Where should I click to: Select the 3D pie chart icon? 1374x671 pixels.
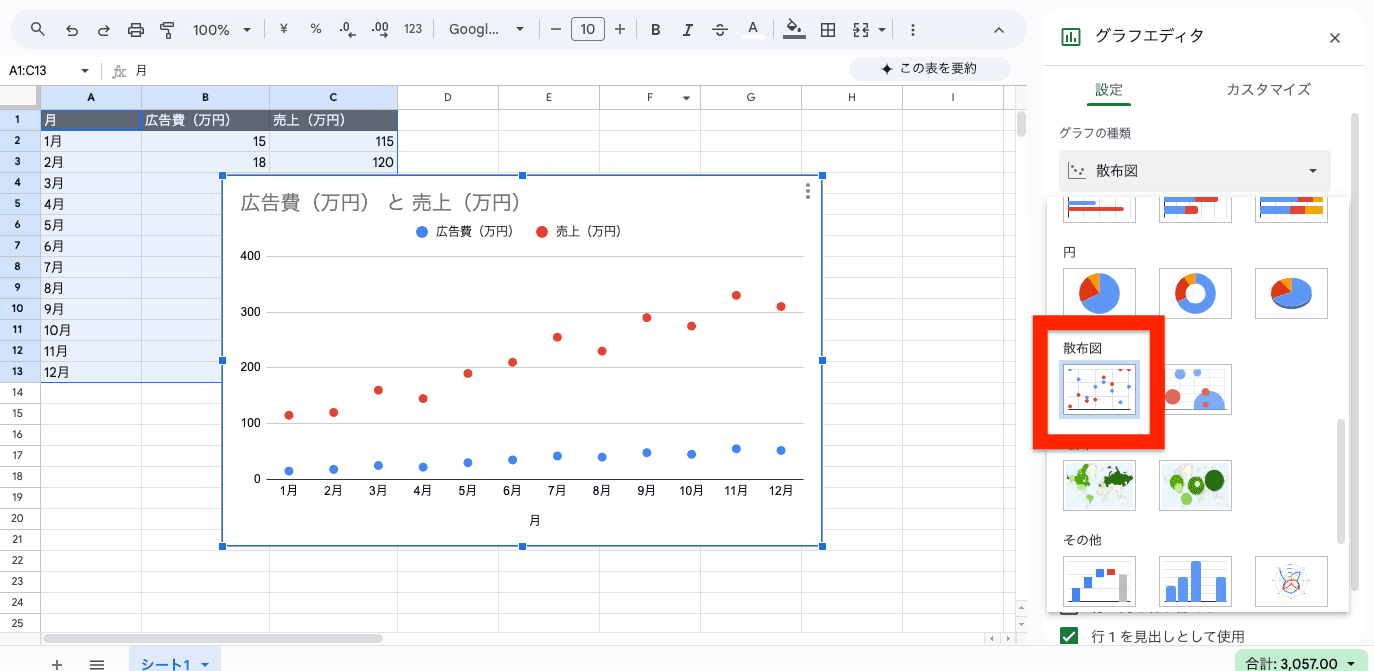click(x=1291, y=293)
